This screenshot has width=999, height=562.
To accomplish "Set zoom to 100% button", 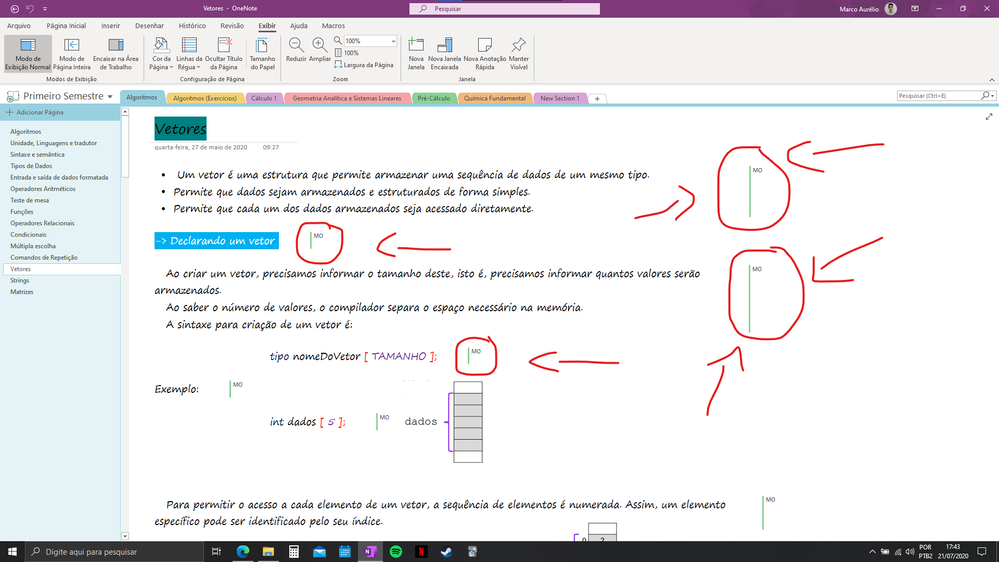I will click(x=347, y=53).
